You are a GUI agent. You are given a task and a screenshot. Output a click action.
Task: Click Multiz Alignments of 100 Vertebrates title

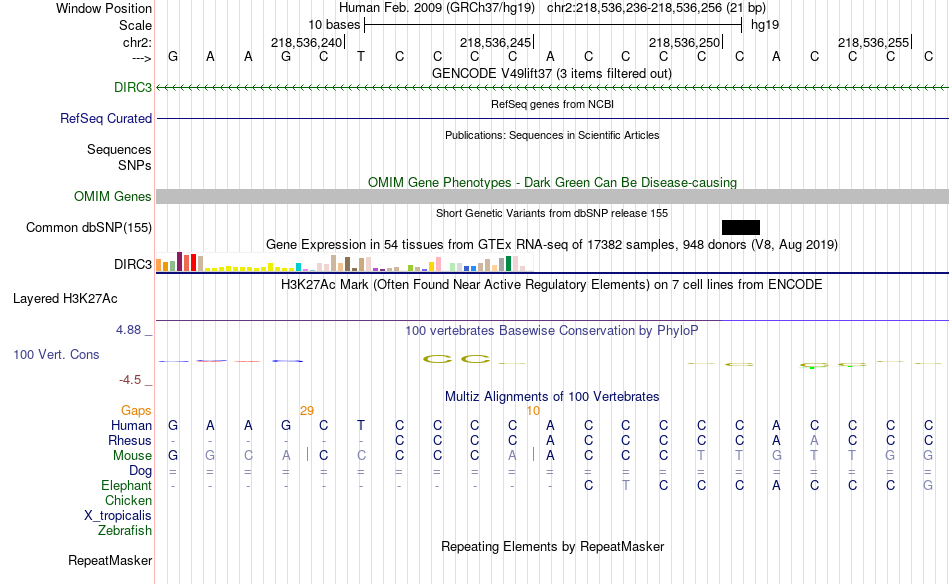552,397
